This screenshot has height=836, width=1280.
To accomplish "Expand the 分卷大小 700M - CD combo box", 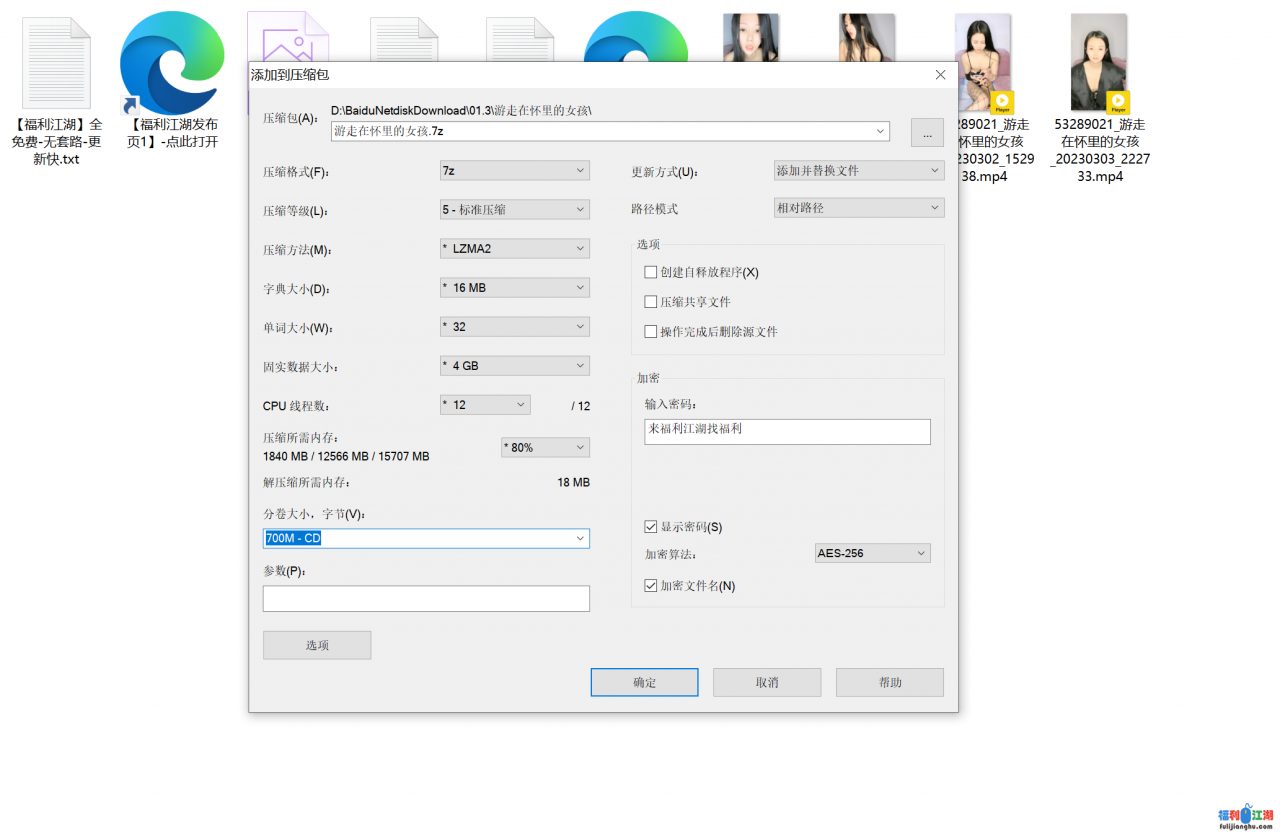I will (x=580, y=539).
